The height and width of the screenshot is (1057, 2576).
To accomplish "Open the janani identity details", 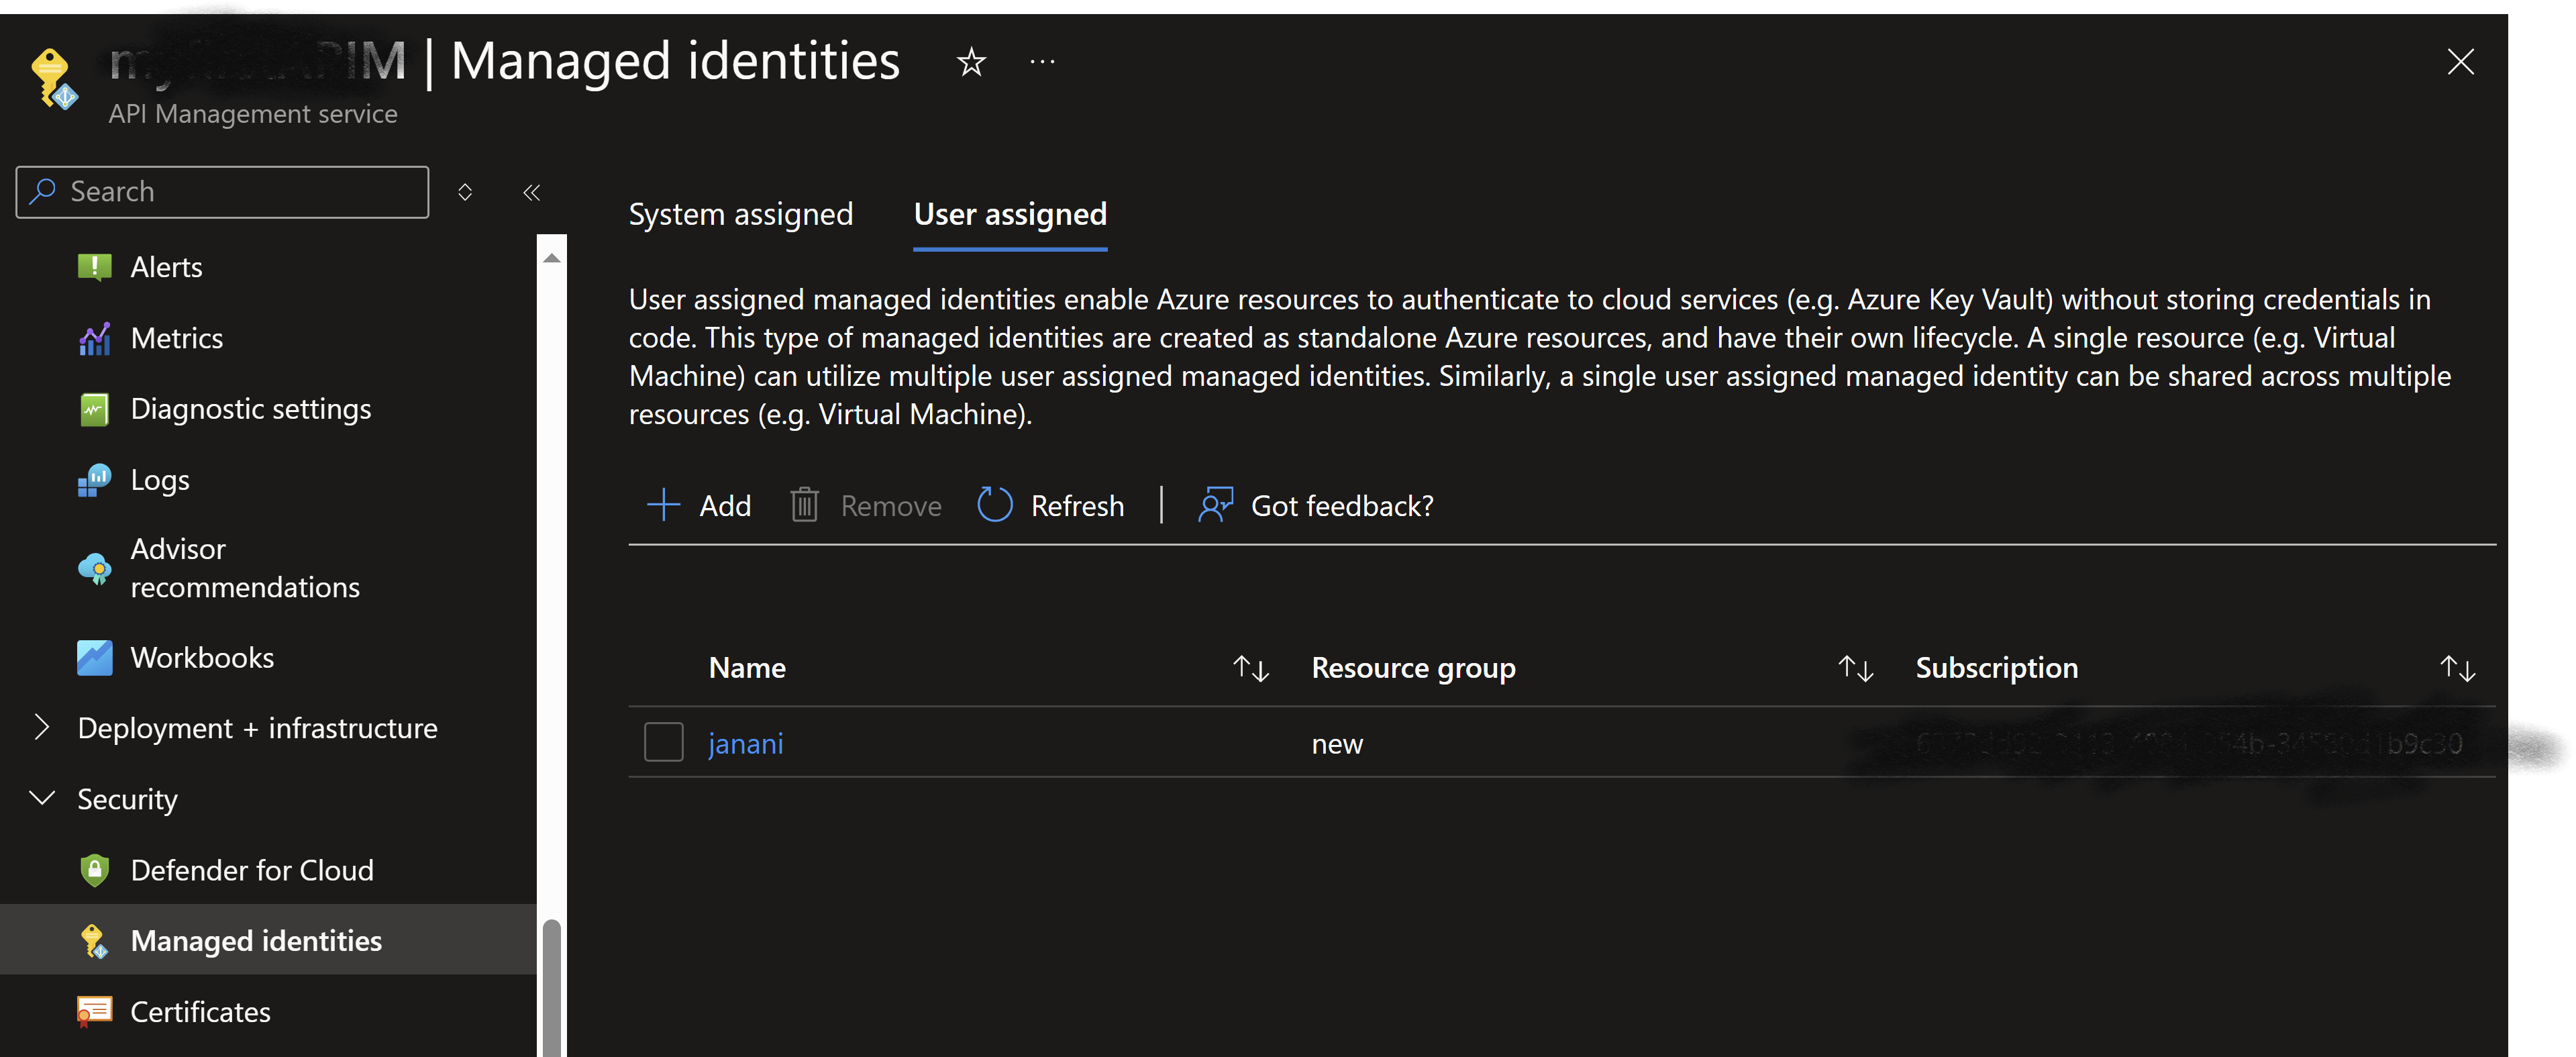I will [x=746, y=742].
